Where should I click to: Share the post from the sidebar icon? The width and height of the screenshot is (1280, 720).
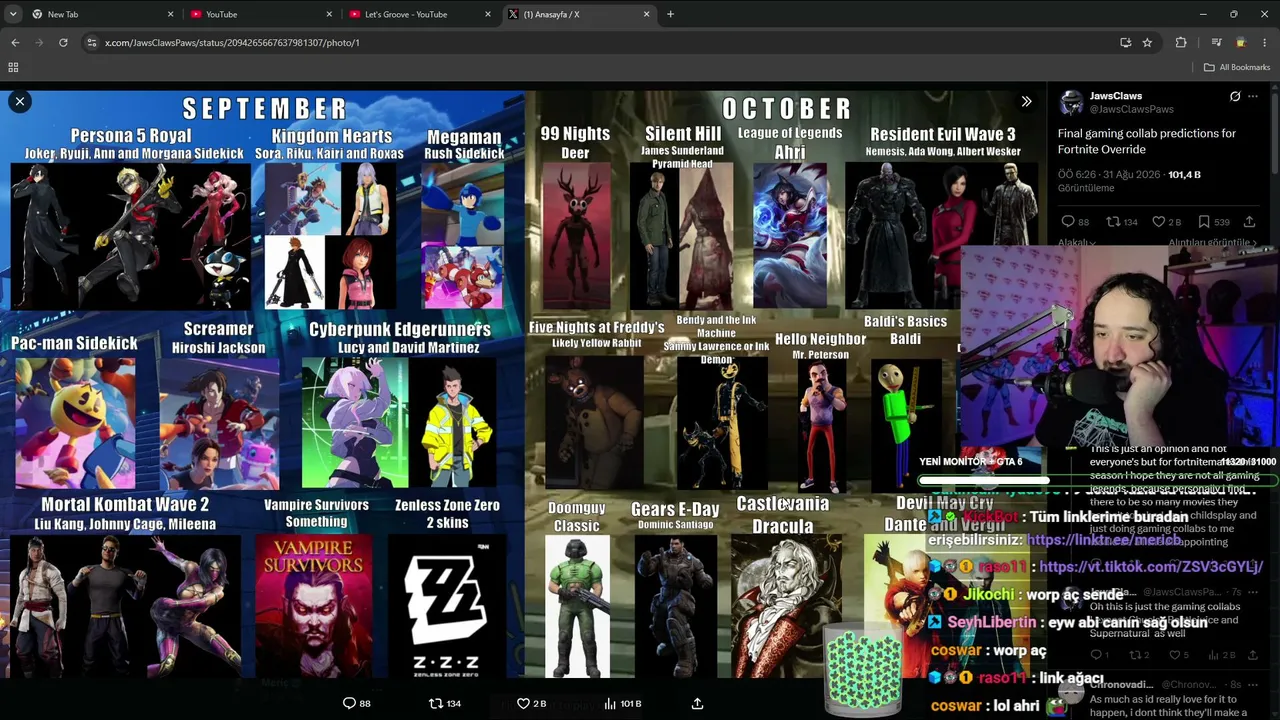pos(1249,222)
